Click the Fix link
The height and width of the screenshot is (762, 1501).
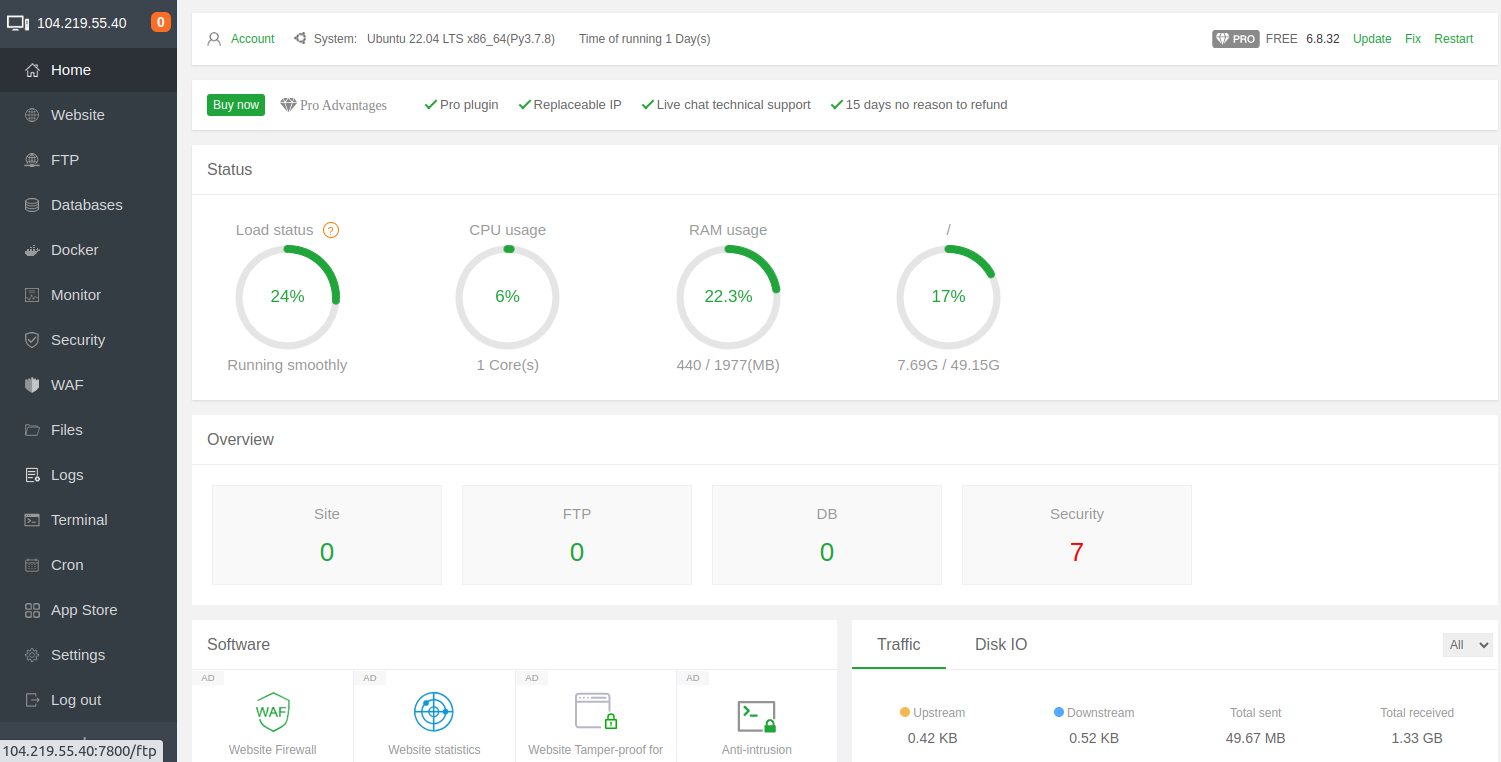tap(1412, 39)
